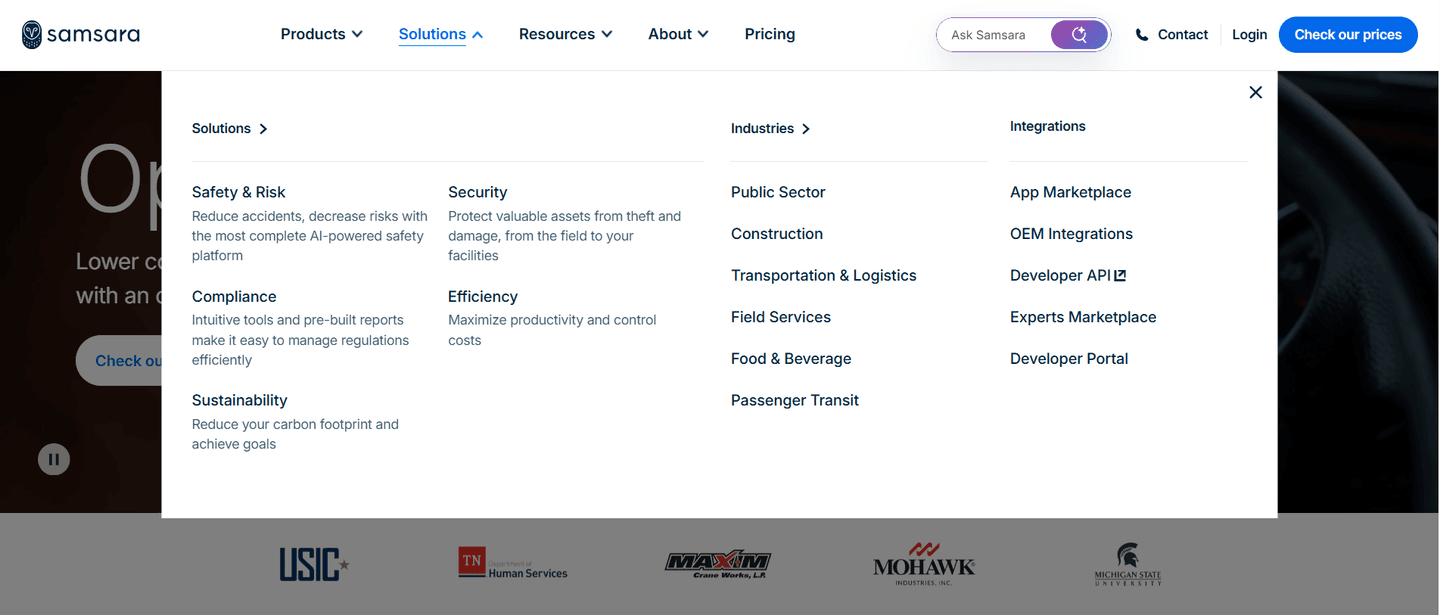
Task: Expand the Products dropdown menu
Action: click(322, 34)
